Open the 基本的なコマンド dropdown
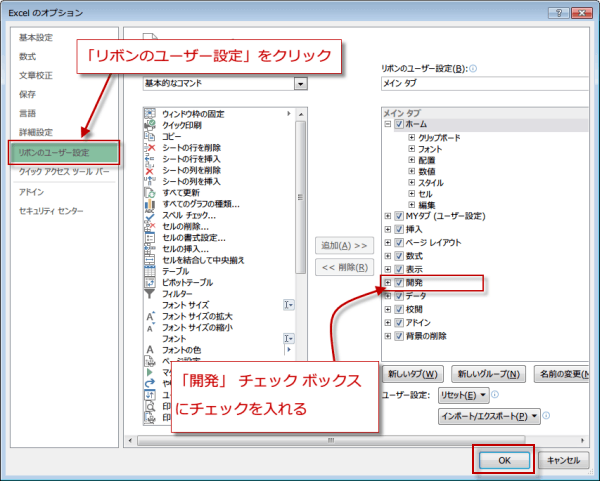600x481 pixels. [300, 84]
